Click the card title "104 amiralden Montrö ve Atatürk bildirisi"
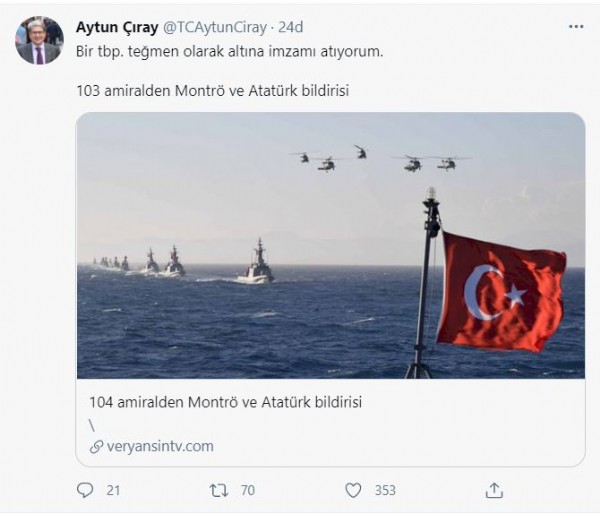 pyautogui.click(x=226, y=402)
